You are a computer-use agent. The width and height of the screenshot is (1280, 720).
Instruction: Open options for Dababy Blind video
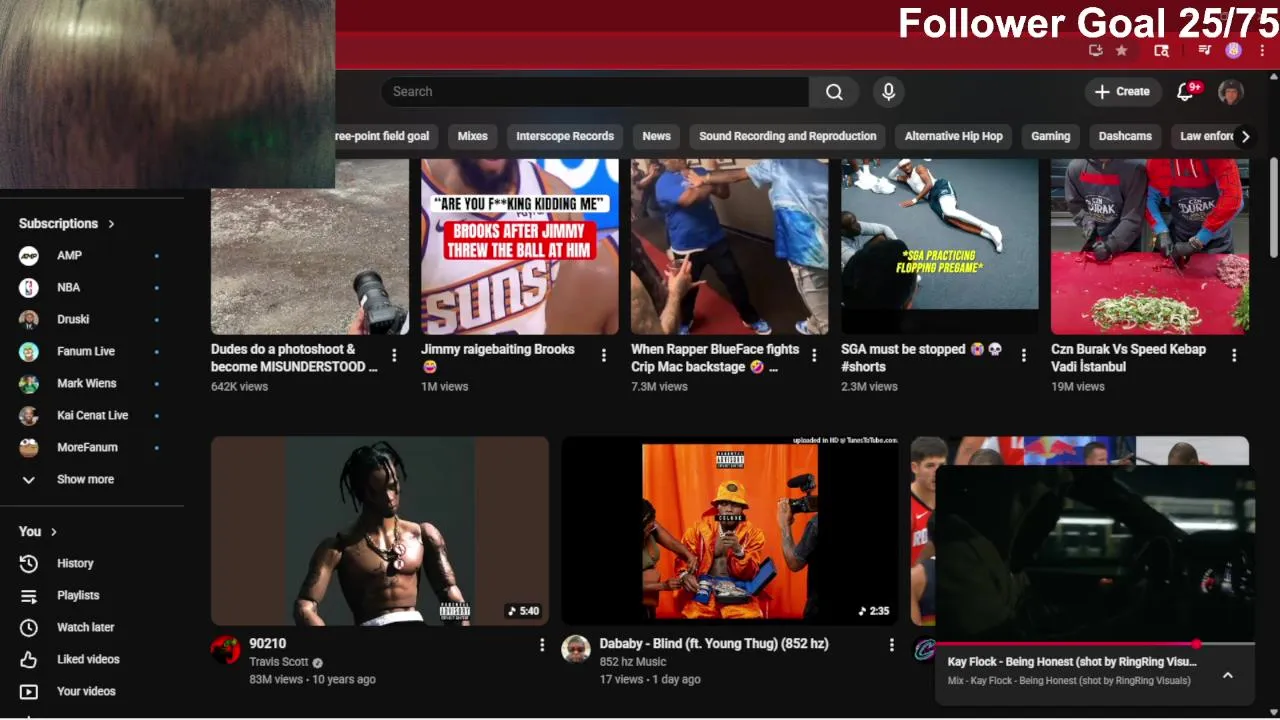tap(892, 645)
